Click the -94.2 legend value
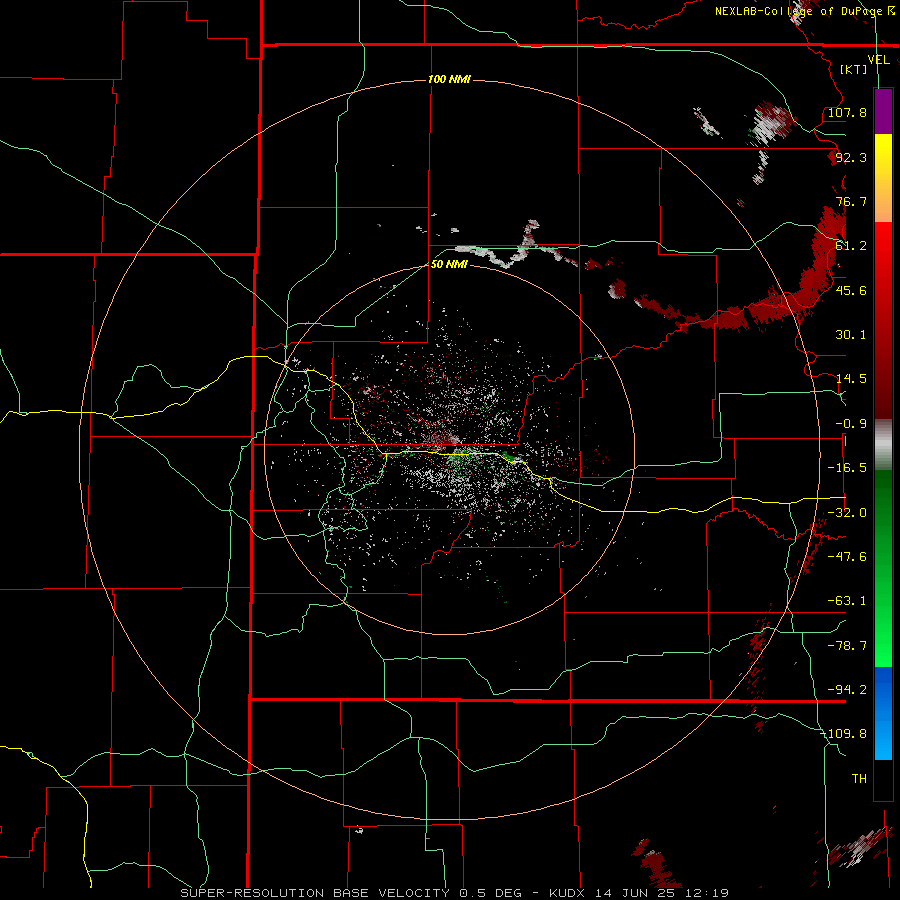Image resolution: width=900 pixels, height=900 pixels. coord(847,690)
